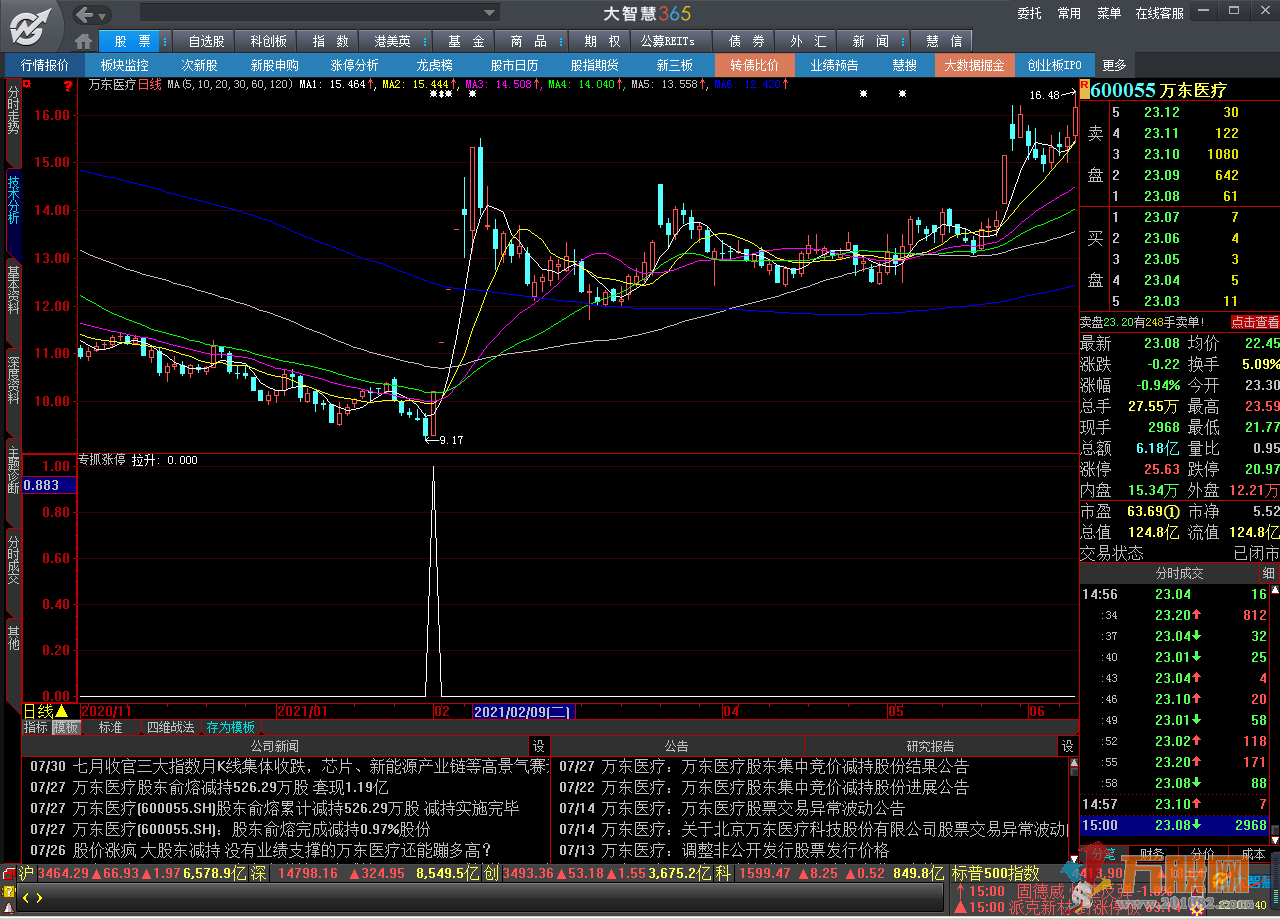The image size is (1280, 920).
Task: Expand options dots next to 商品
Action: coord(563,41)
